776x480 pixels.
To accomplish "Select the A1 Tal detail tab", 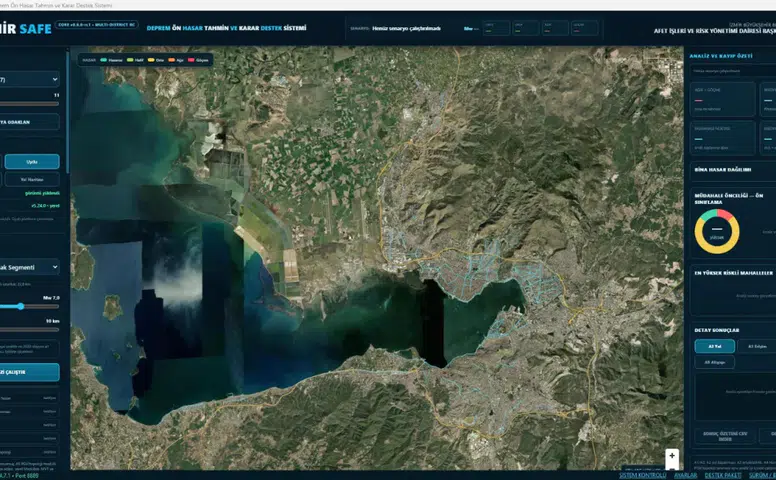I will pos(715,346).
